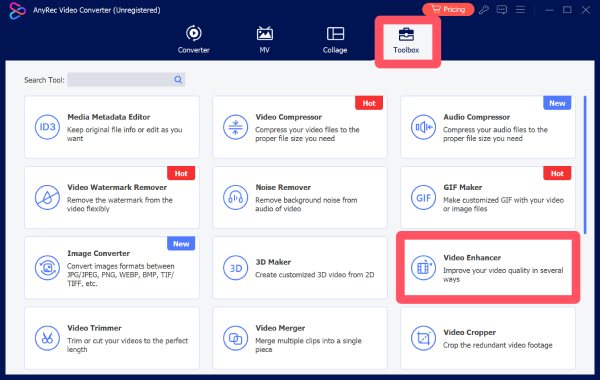Click Hot badge on Video Compressor

[369, 103]
